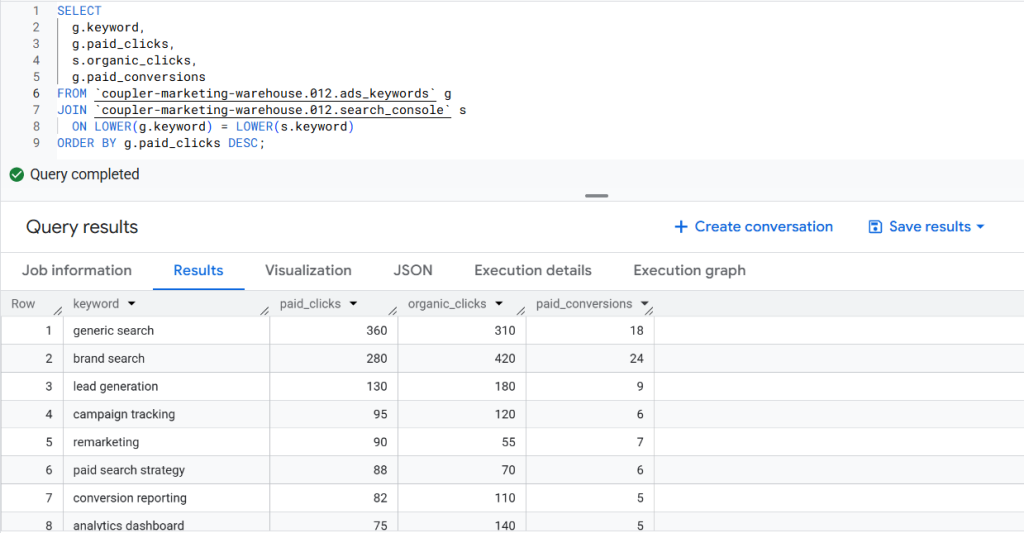Image resolution: width=1024 pixels, height=533 pixels.
Task: Click the paid_clicks column resize handle
Action: pos(393,310)
